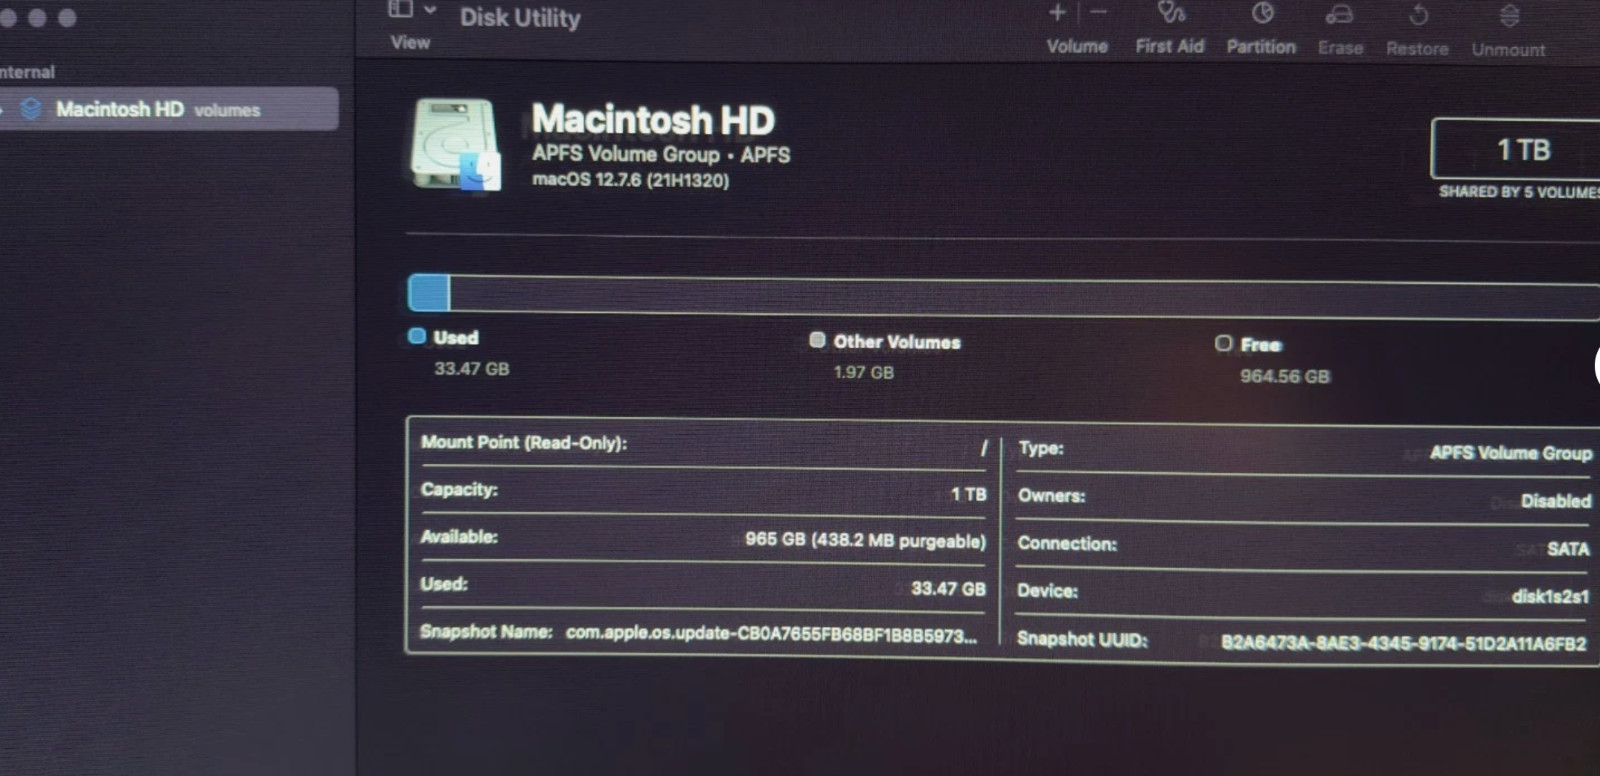Click the 33.47 GB value under Used legend
Image resolution: width=1600 pixels, height=776 pixels.
(471, 369)
